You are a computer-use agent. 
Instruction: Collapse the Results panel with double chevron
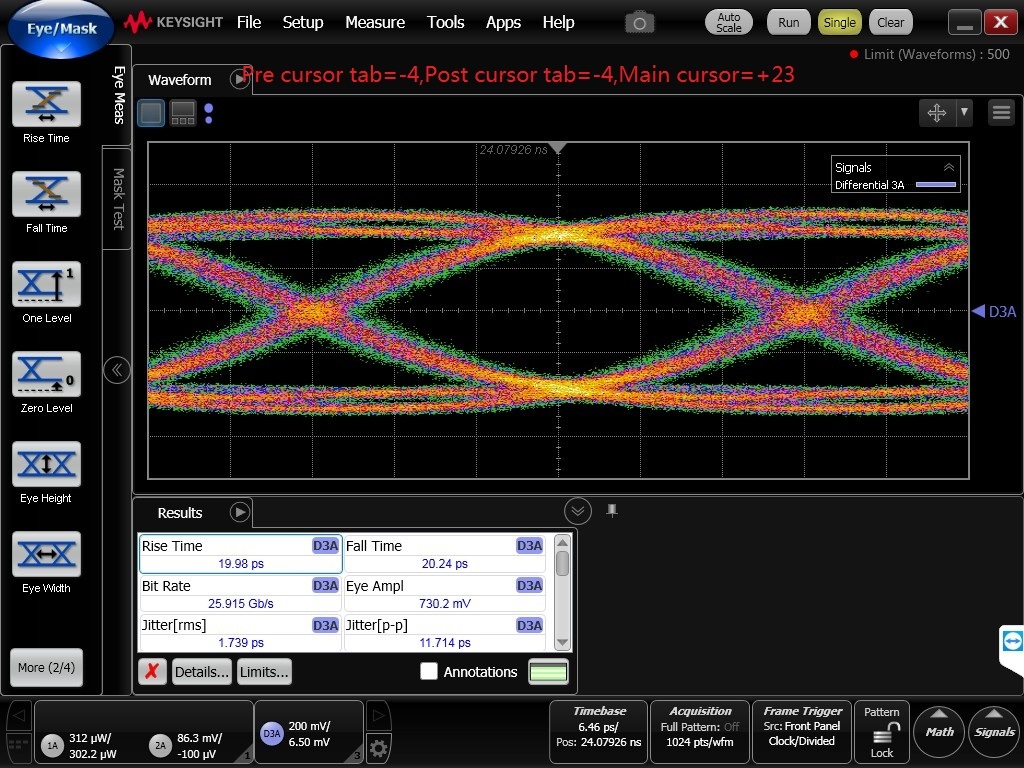click(578, 512)
